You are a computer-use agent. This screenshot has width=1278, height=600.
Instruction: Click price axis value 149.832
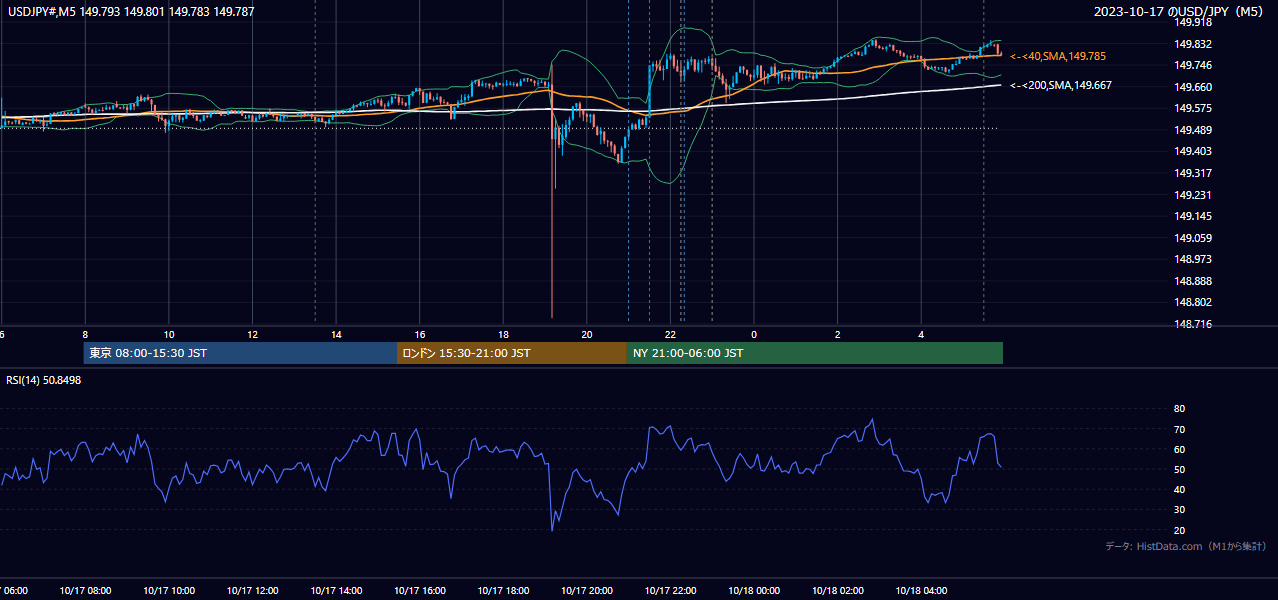click(1192, 44)
